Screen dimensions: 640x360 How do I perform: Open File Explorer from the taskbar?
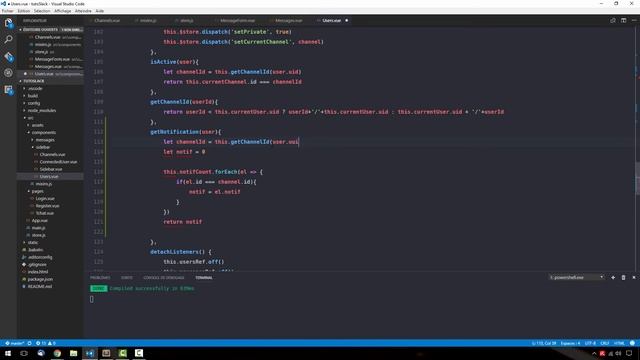pos(73,353)
